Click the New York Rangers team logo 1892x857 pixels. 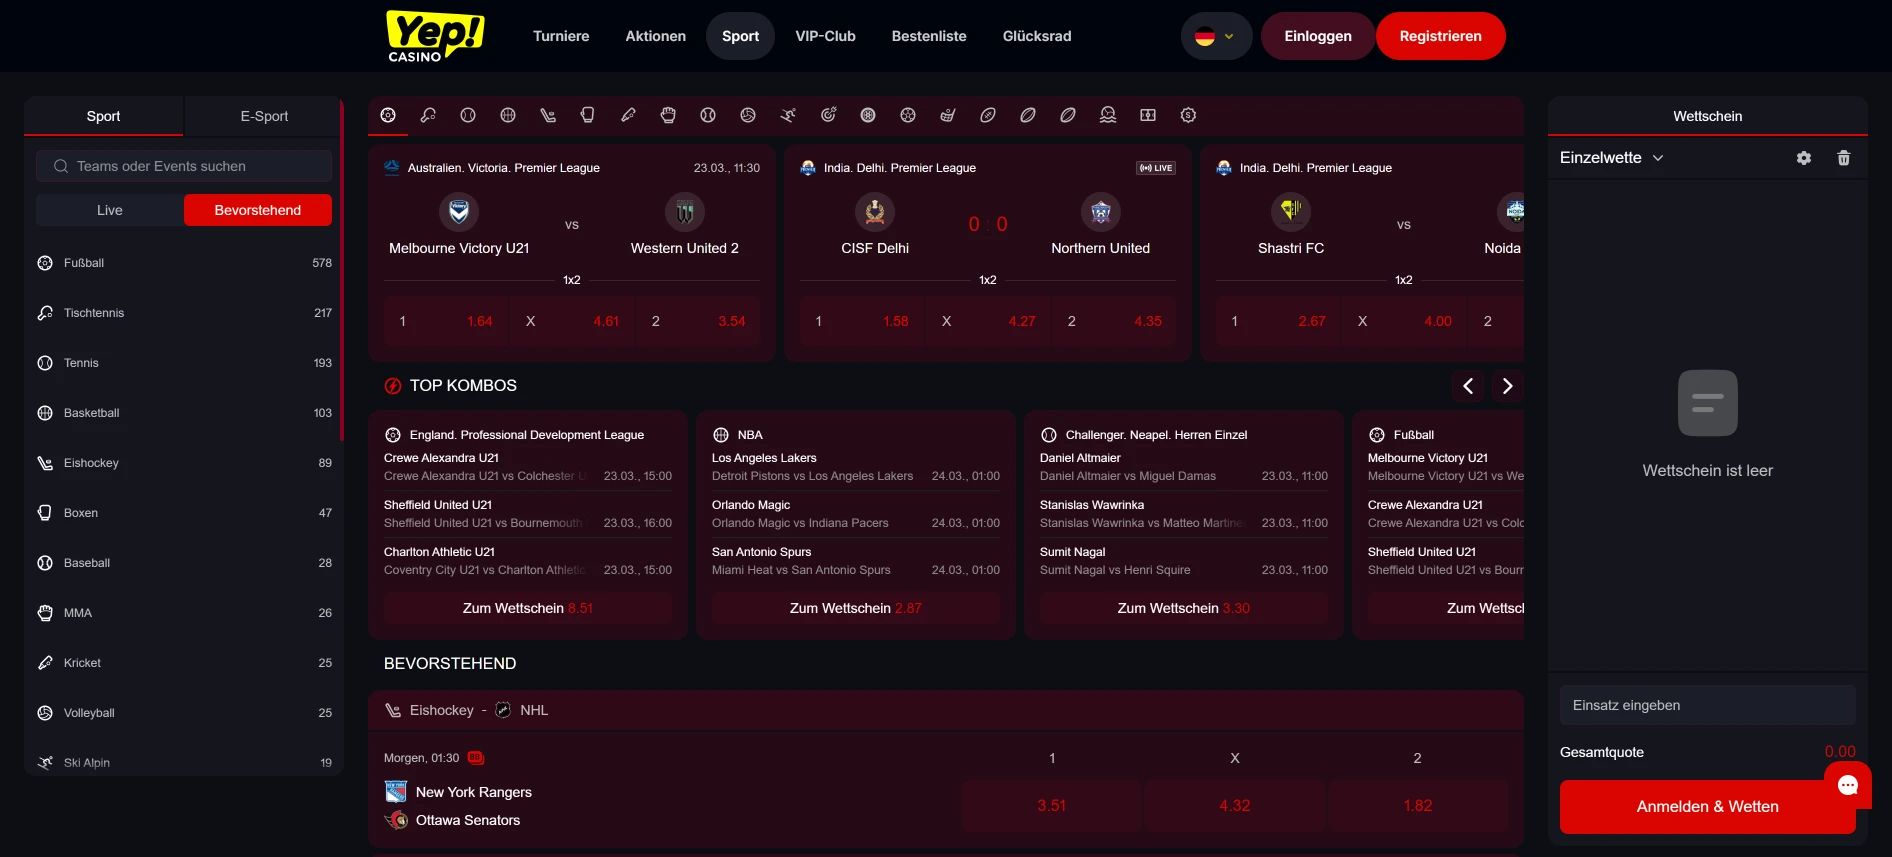click(x=396, y=792)
